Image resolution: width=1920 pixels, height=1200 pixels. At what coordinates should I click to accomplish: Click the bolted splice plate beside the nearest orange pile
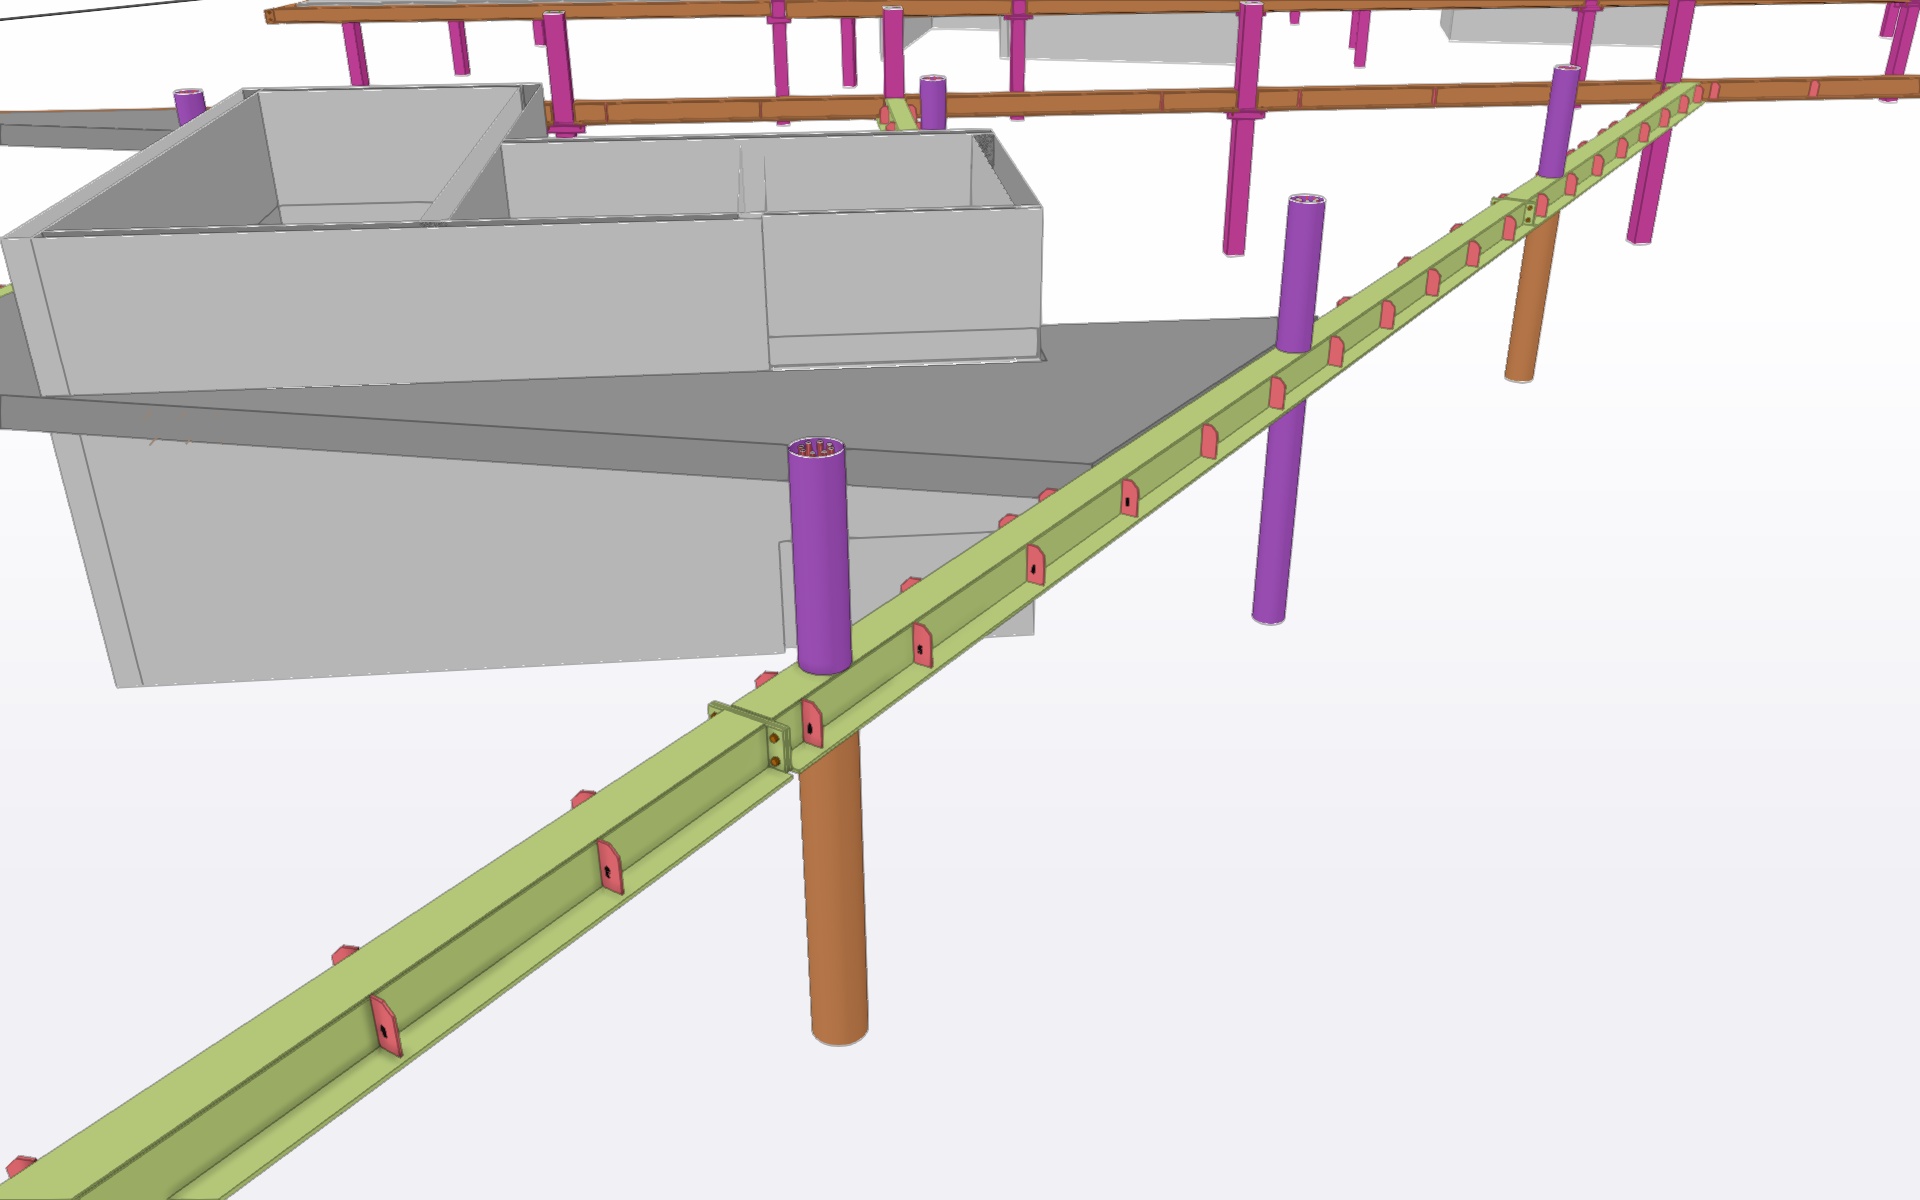(x=777, y=747)
